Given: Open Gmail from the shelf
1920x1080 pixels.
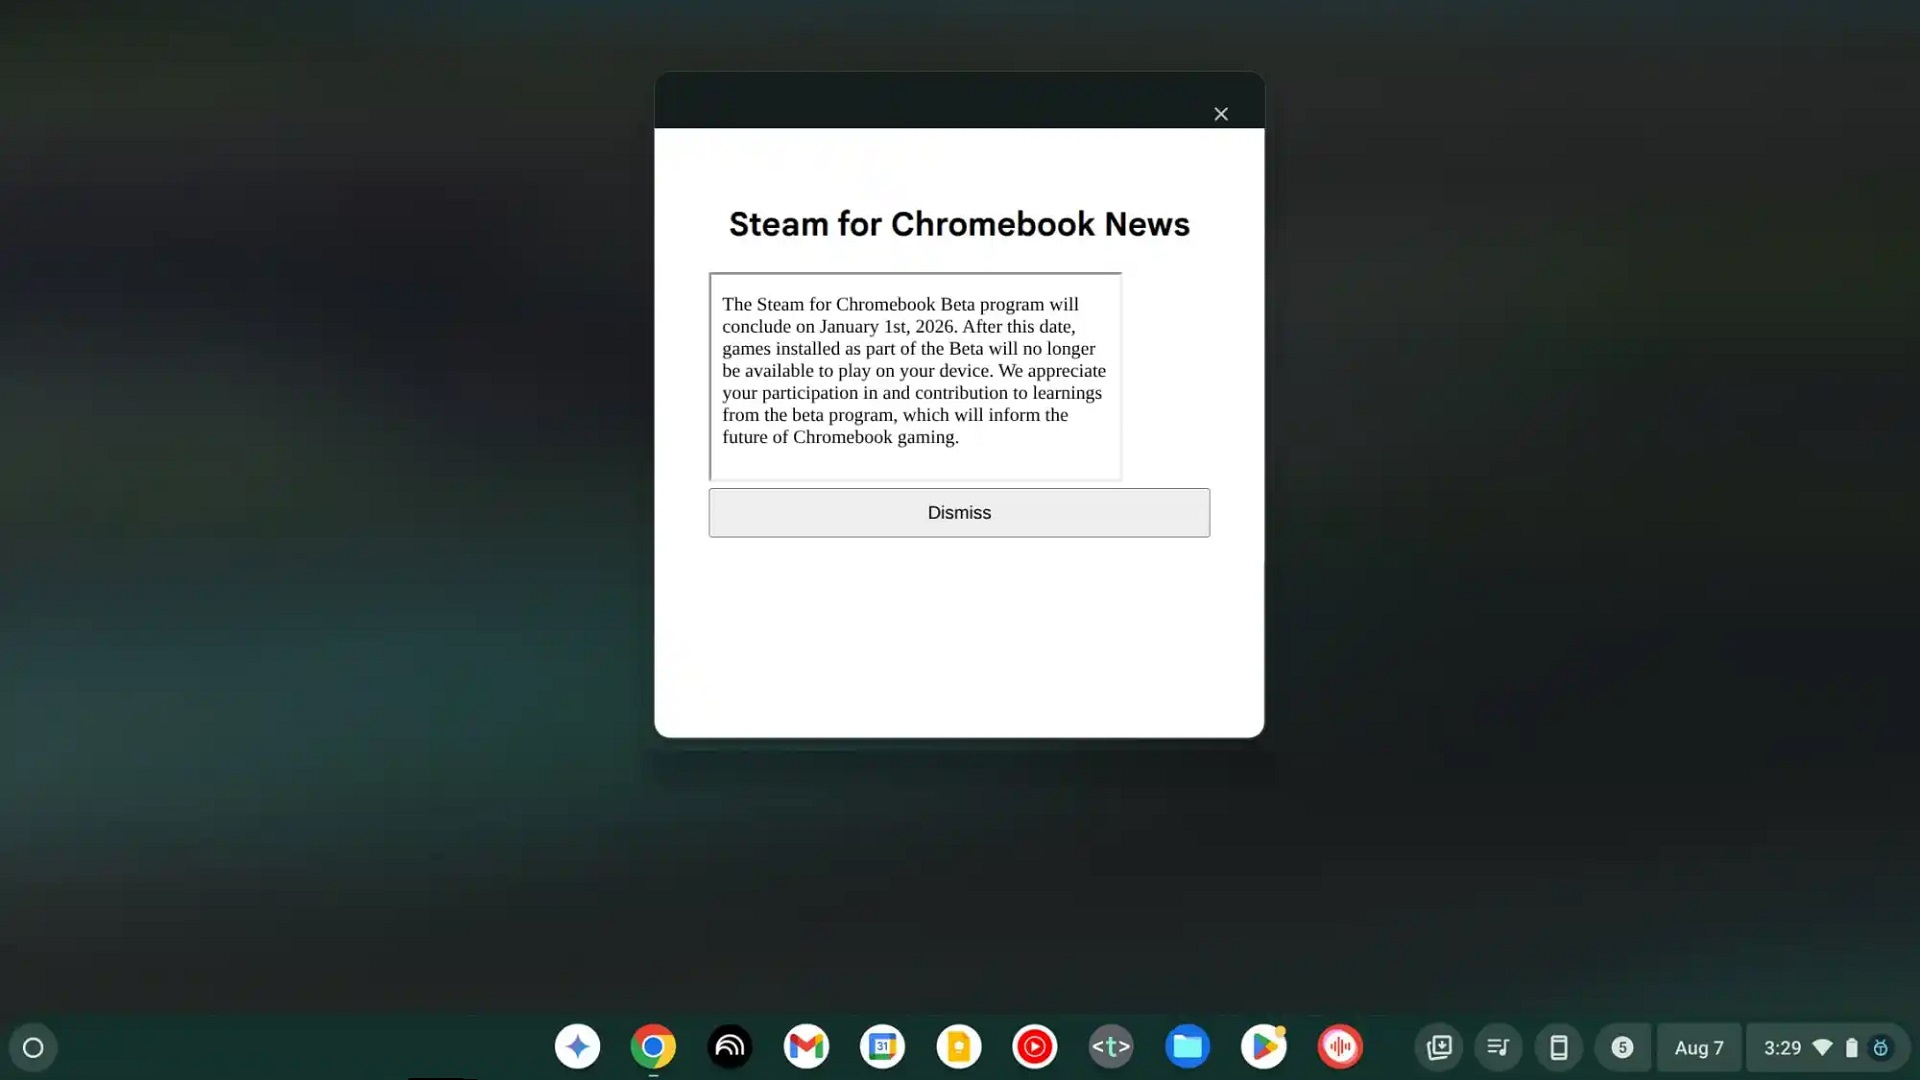Looking at the screenshot, I should click(806, 1047).
